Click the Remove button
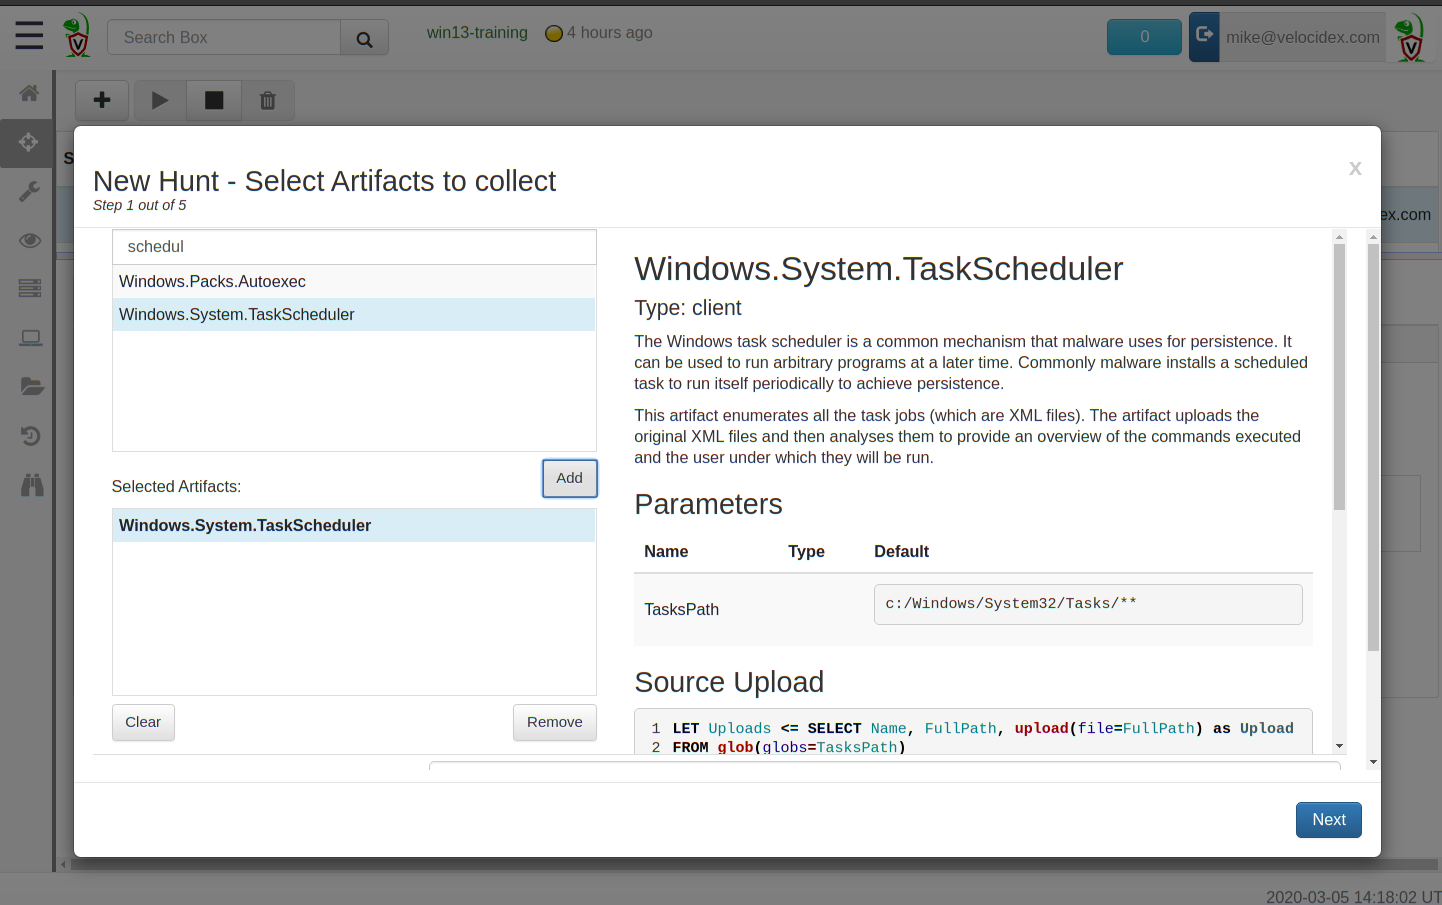The height and width of the screenshot is (905, 1442). [x=555, y=722]
